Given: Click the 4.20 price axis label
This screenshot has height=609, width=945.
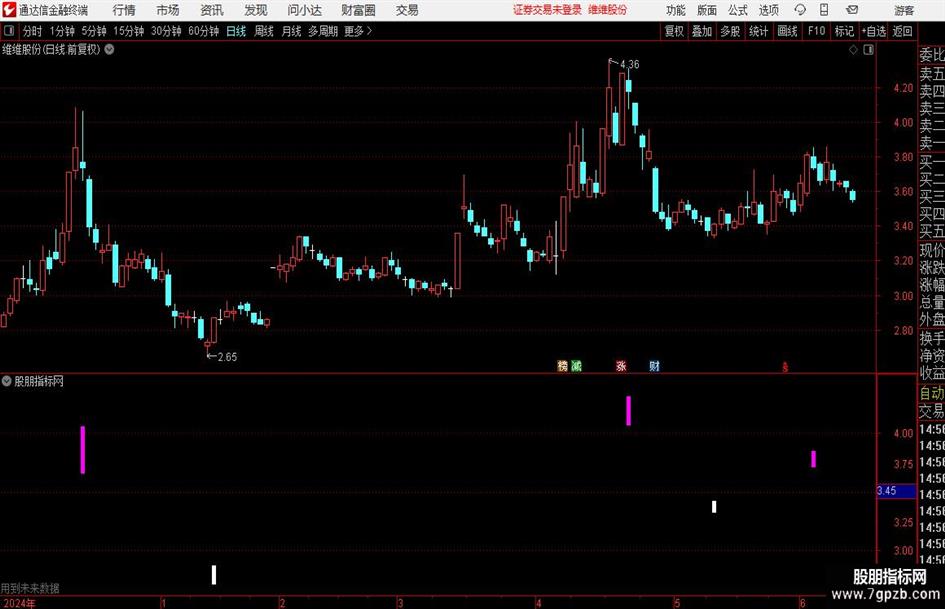Looking at the screenshot, I should coord(903,88).
